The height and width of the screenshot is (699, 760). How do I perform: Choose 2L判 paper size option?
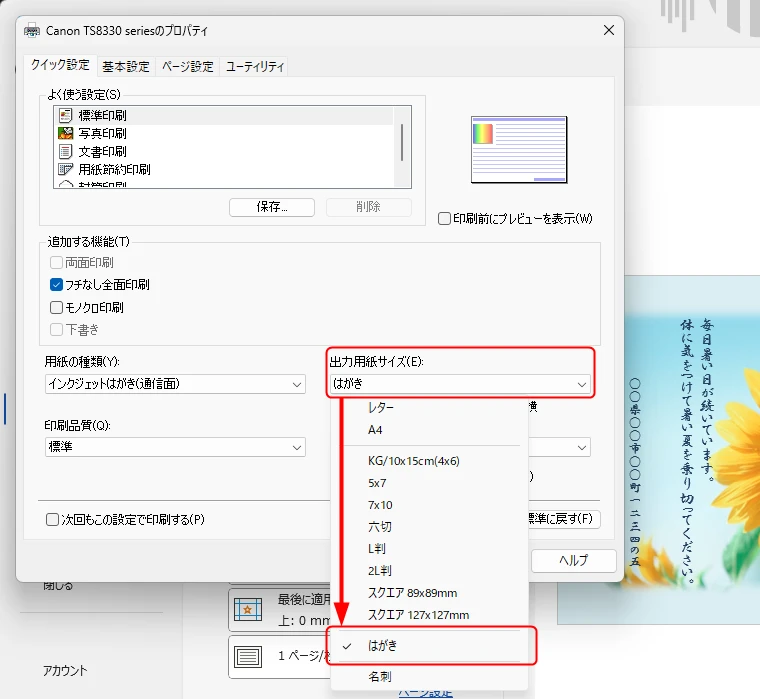point(429,571)
